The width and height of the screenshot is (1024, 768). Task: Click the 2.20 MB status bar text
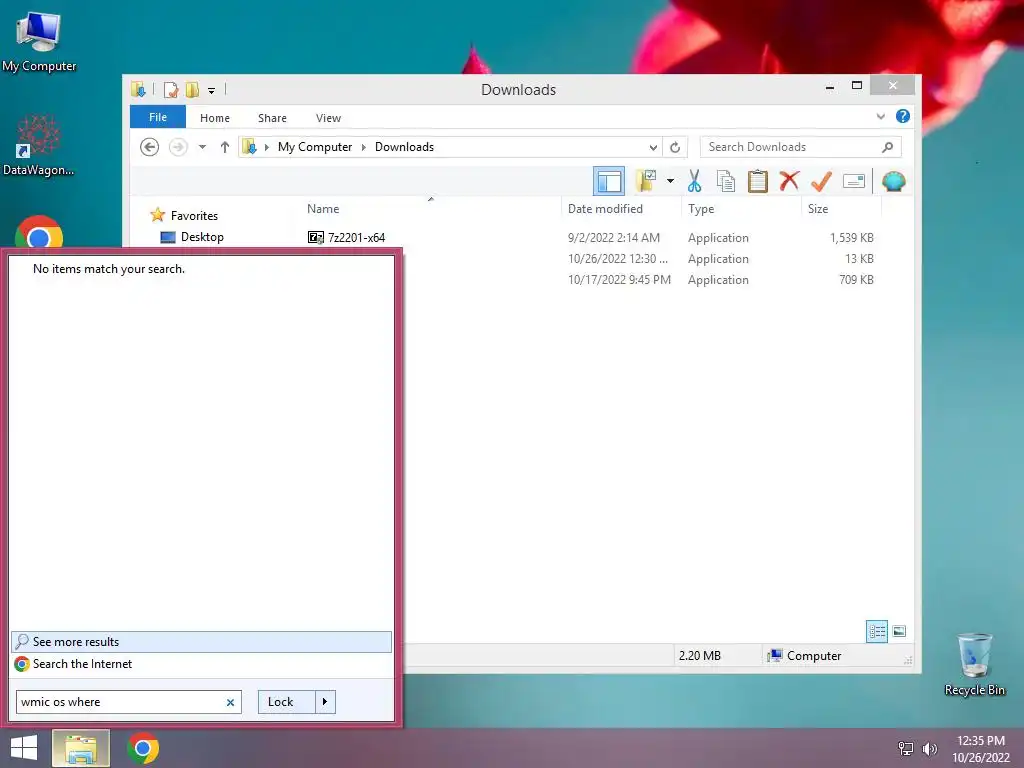point(699,656)
